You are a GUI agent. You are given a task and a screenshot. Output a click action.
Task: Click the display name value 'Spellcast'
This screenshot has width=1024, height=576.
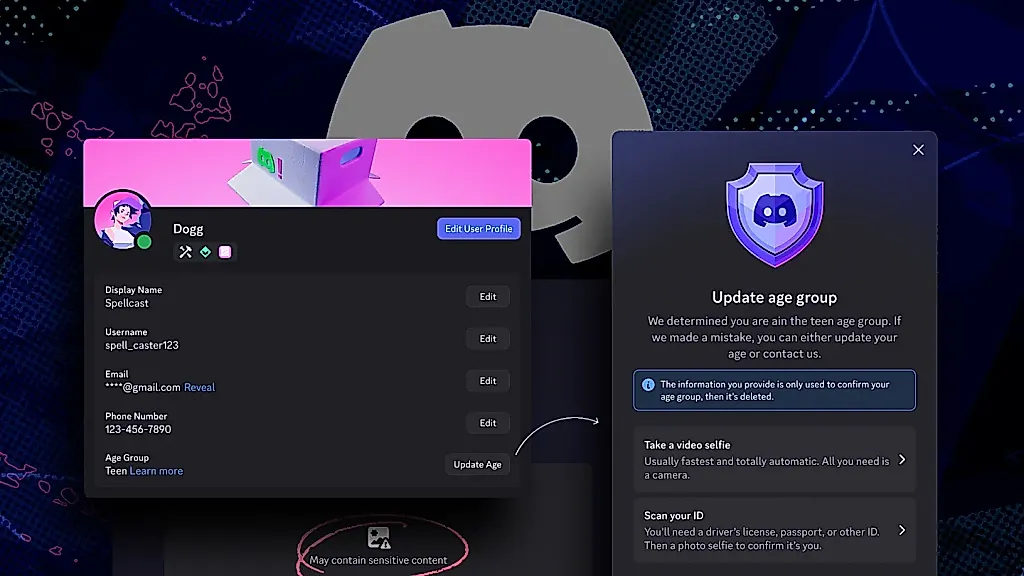127,303
